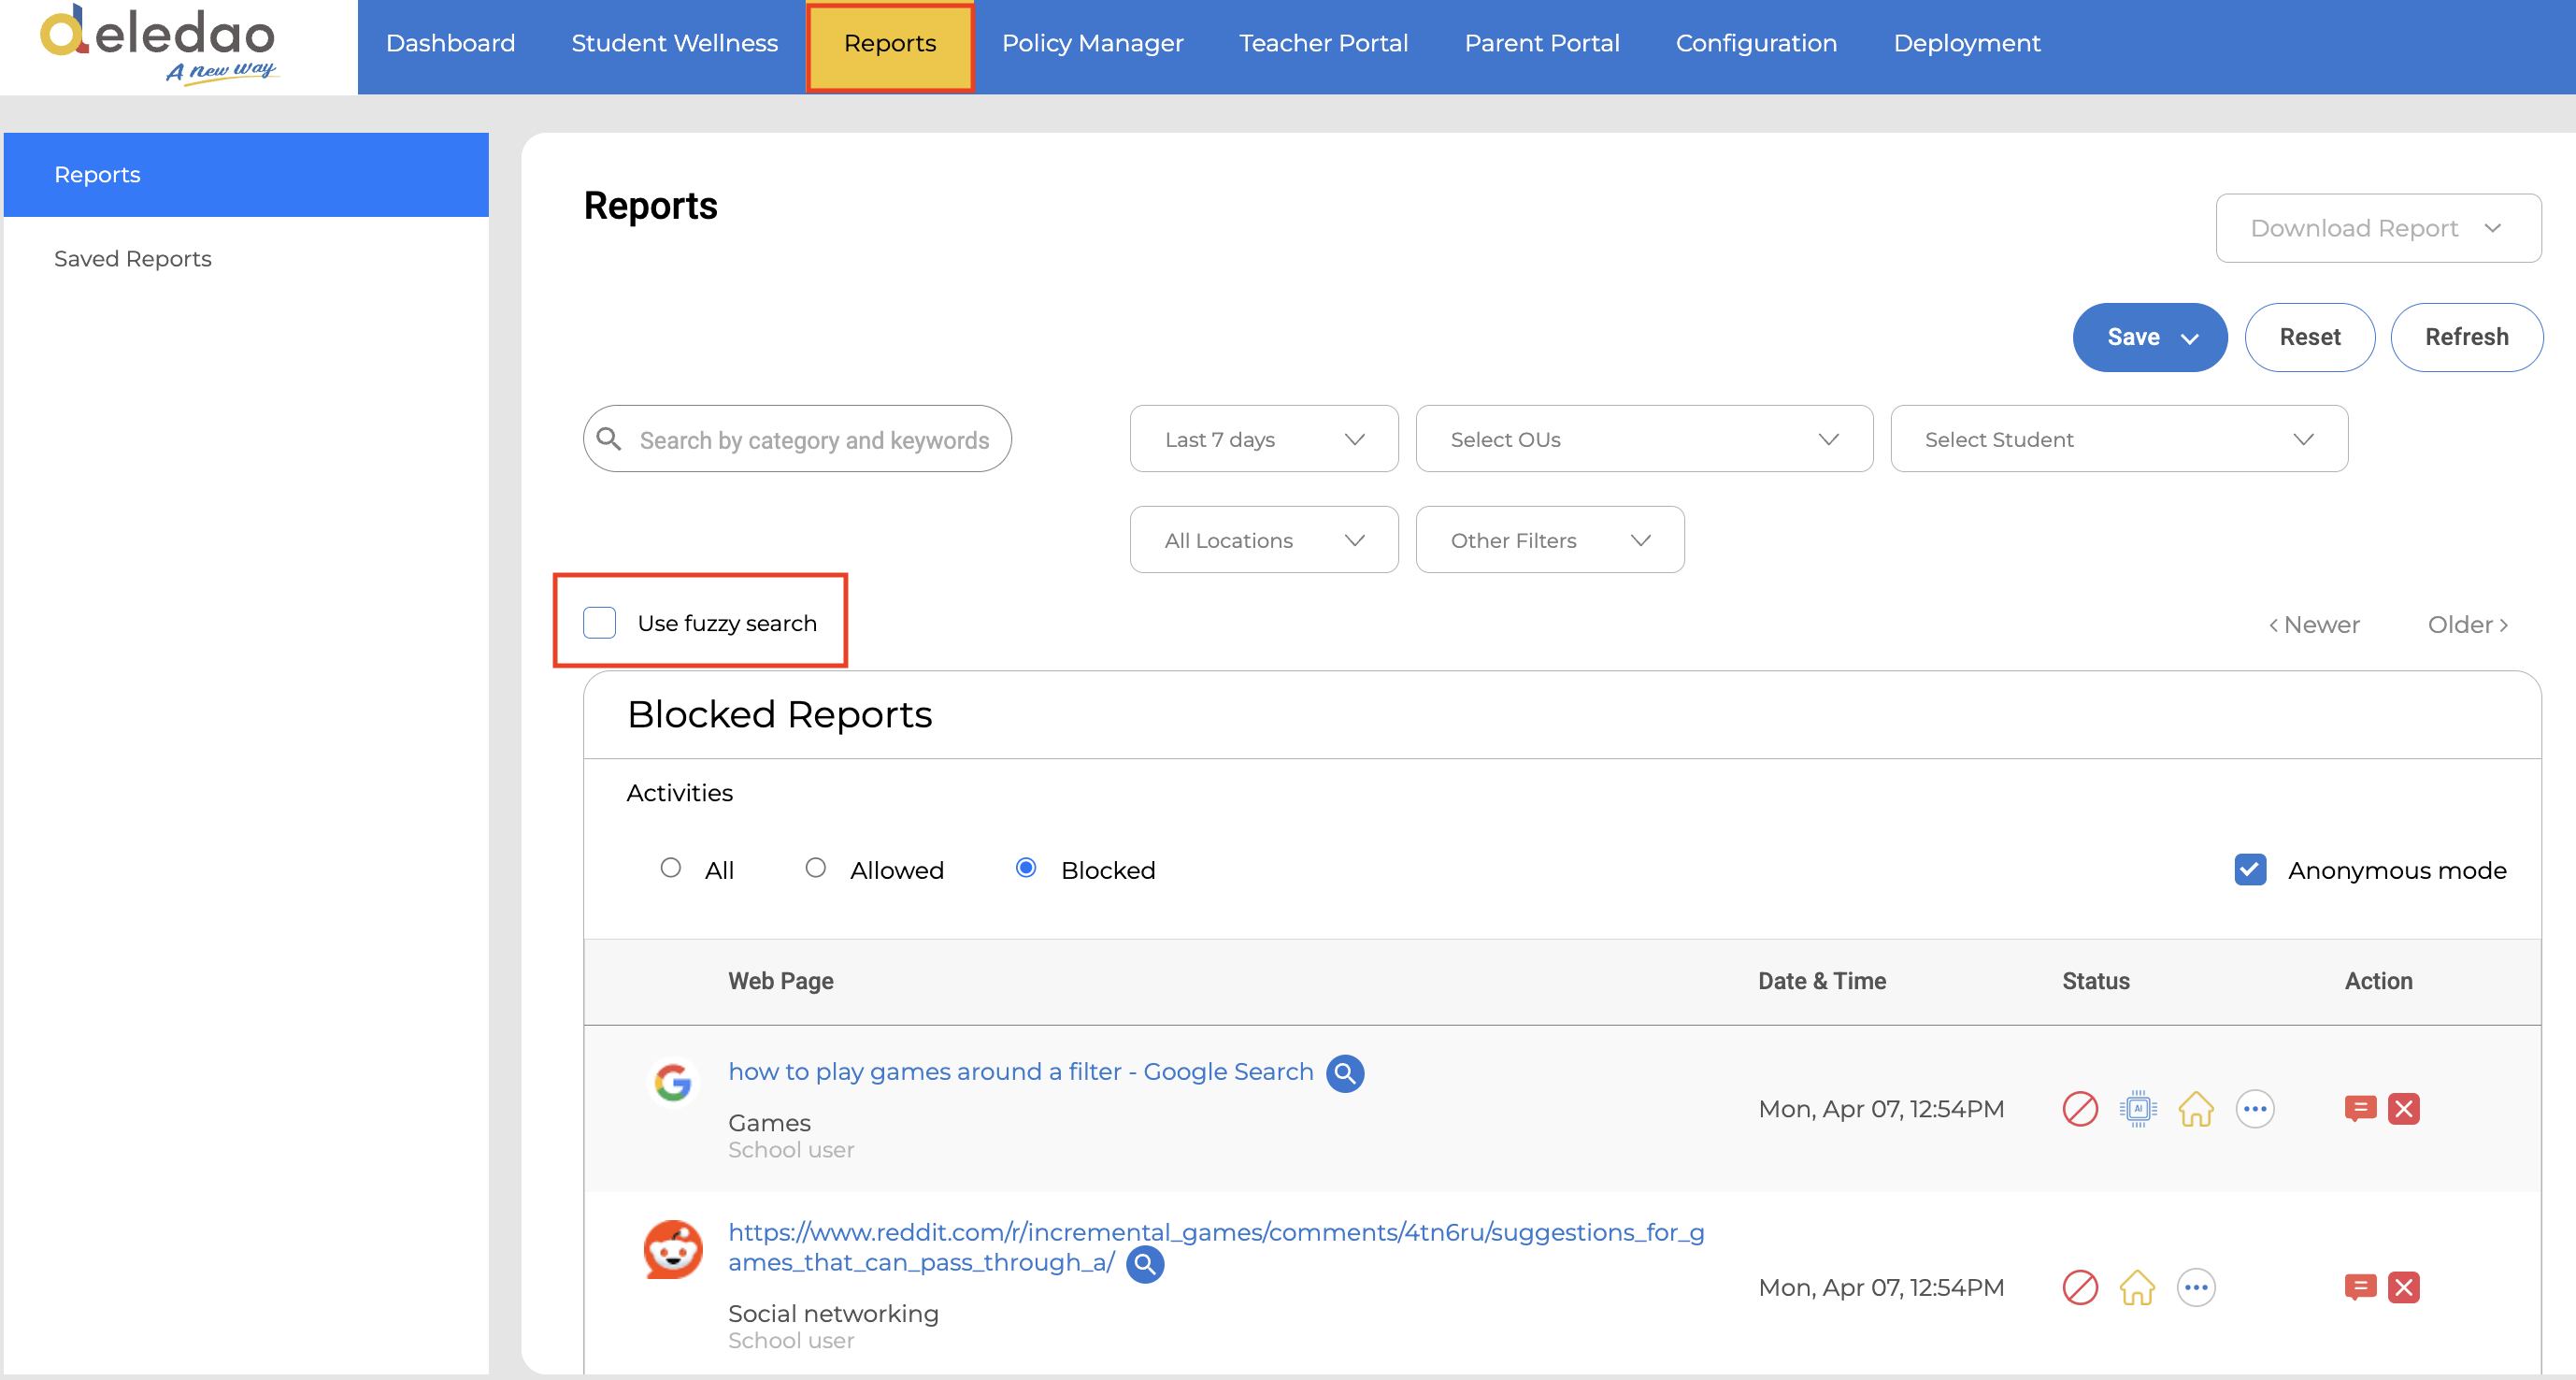Click magnifier icon next to Google Search link
Screen dimensions: 2576x1380
[x=1345, y=1073]
